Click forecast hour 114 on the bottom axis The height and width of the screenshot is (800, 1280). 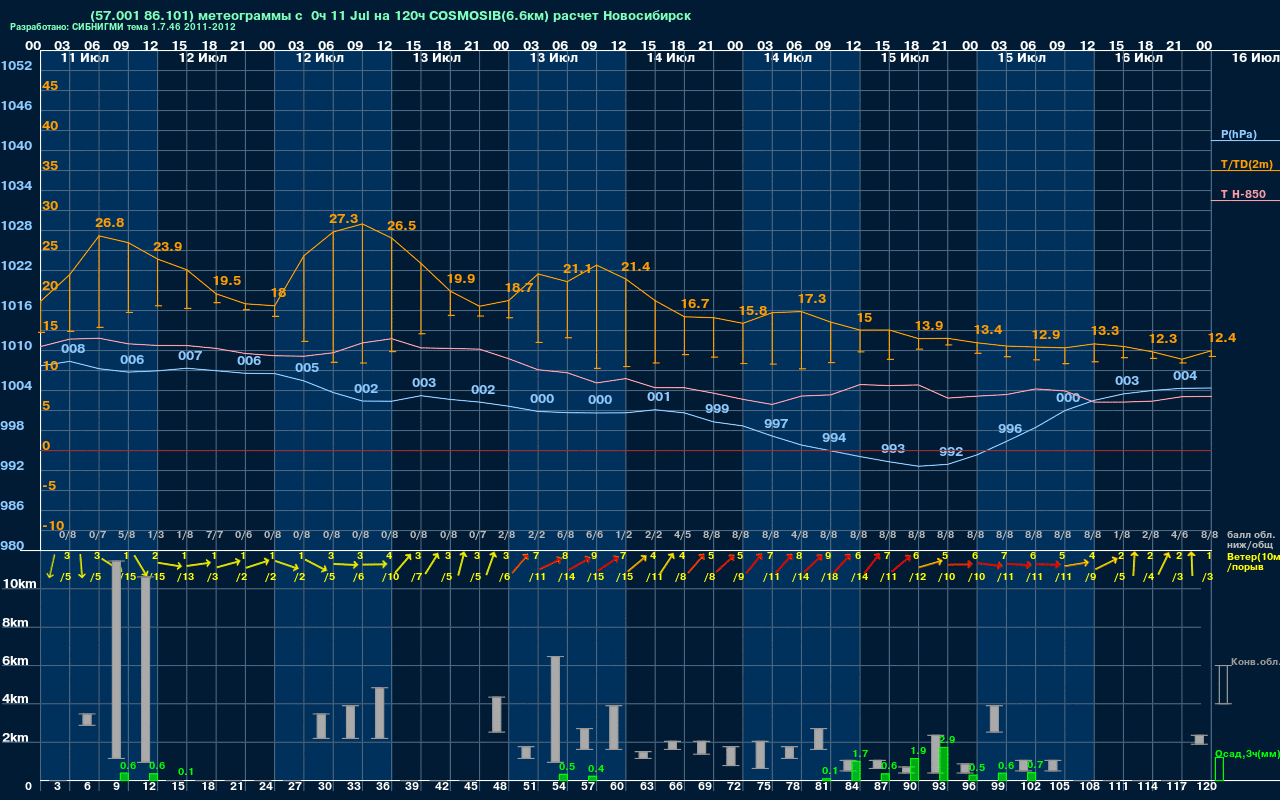point(1148,787)
